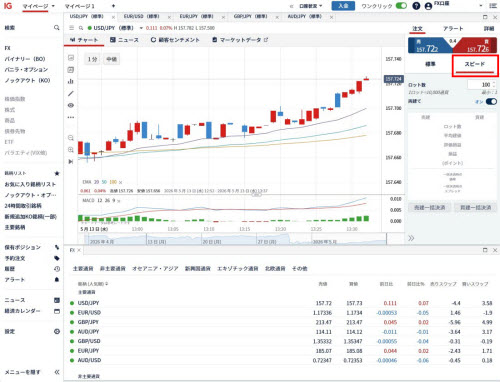Click the calendar icon beside 経済カレンダー
500x382 pixels.
coord(57,311)
